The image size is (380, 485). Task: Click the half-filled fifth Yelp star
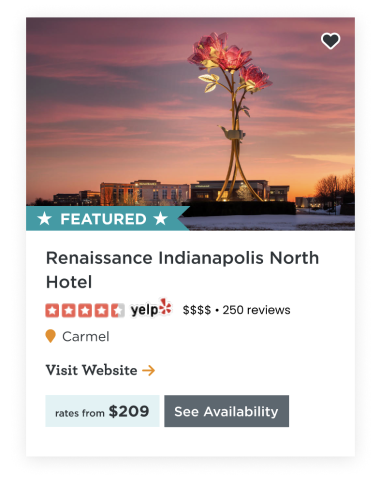click(118, 310)
